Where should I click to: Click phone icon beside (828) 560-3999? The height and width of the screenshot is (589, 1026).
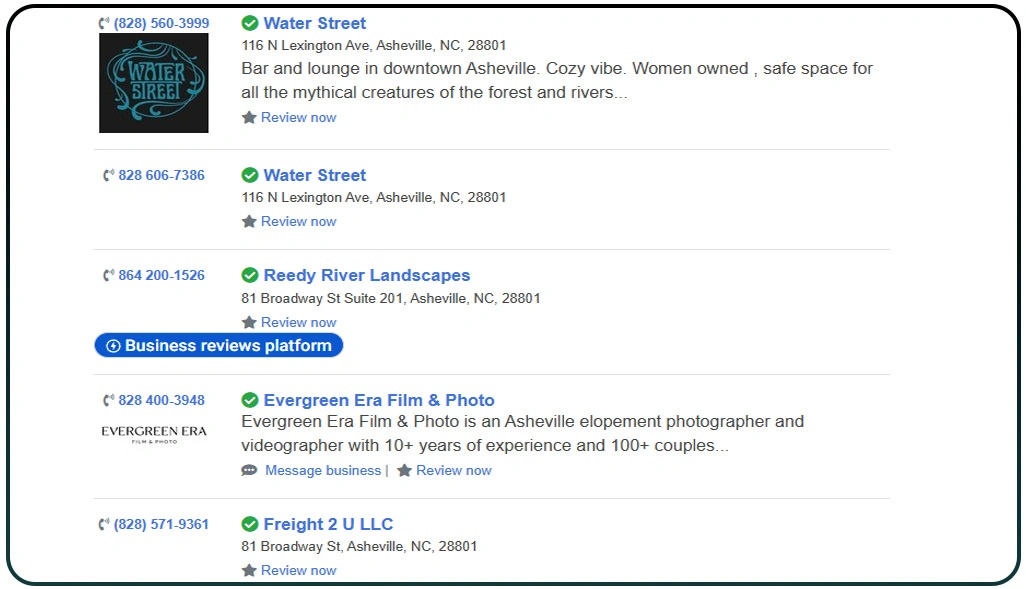(104, 24)
